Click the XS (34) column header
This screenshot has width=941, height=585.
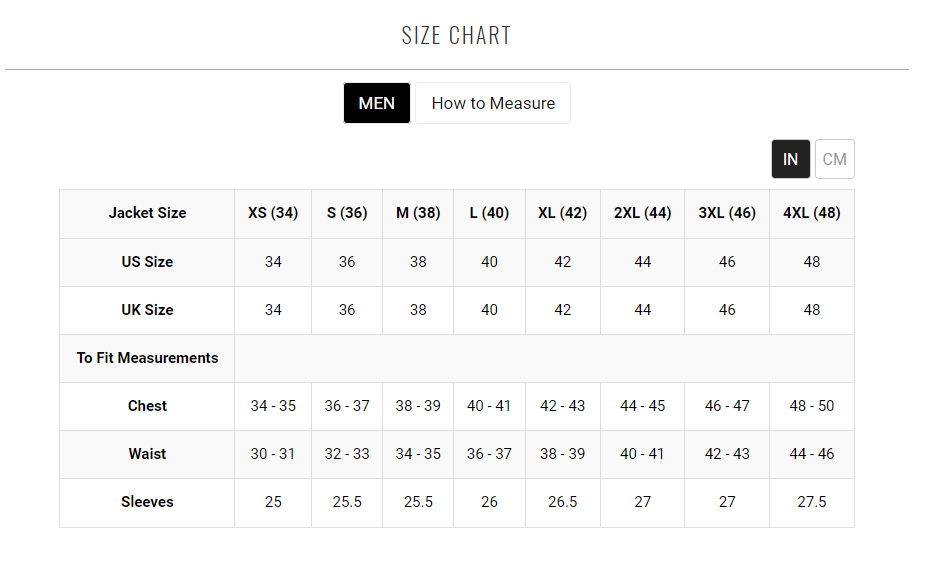click(x=273, y=213)
